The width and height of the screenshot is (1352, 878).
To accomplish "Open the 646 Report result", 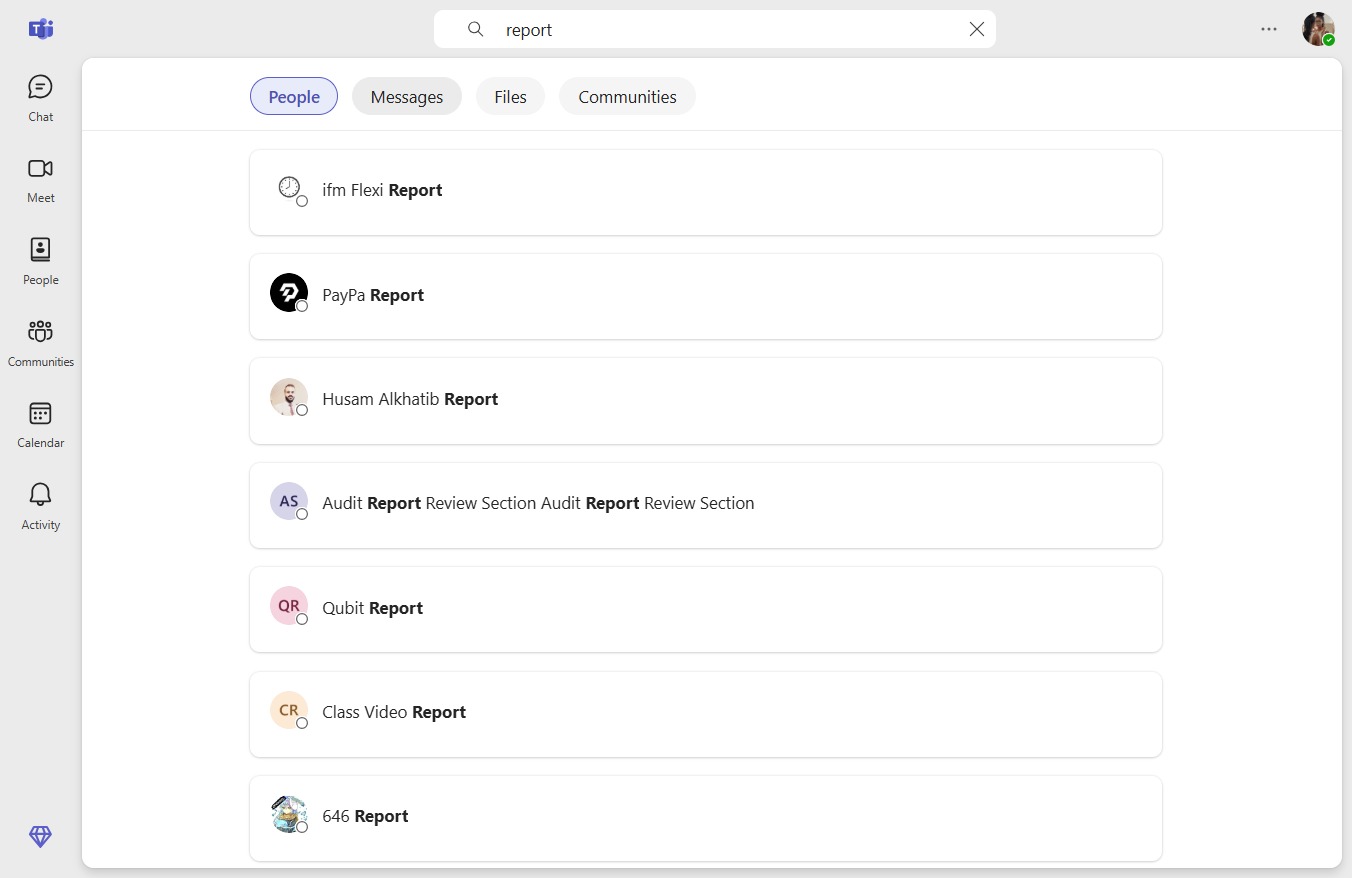I will point(706,818).
